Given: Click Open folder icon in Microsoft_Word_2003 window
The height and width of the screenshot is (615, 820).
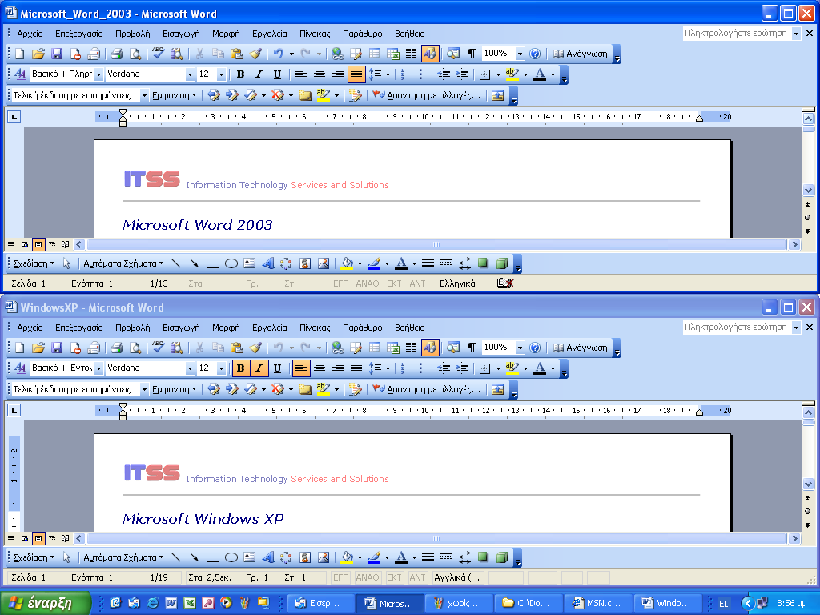Looking at the screenshot, I should 38,54.
